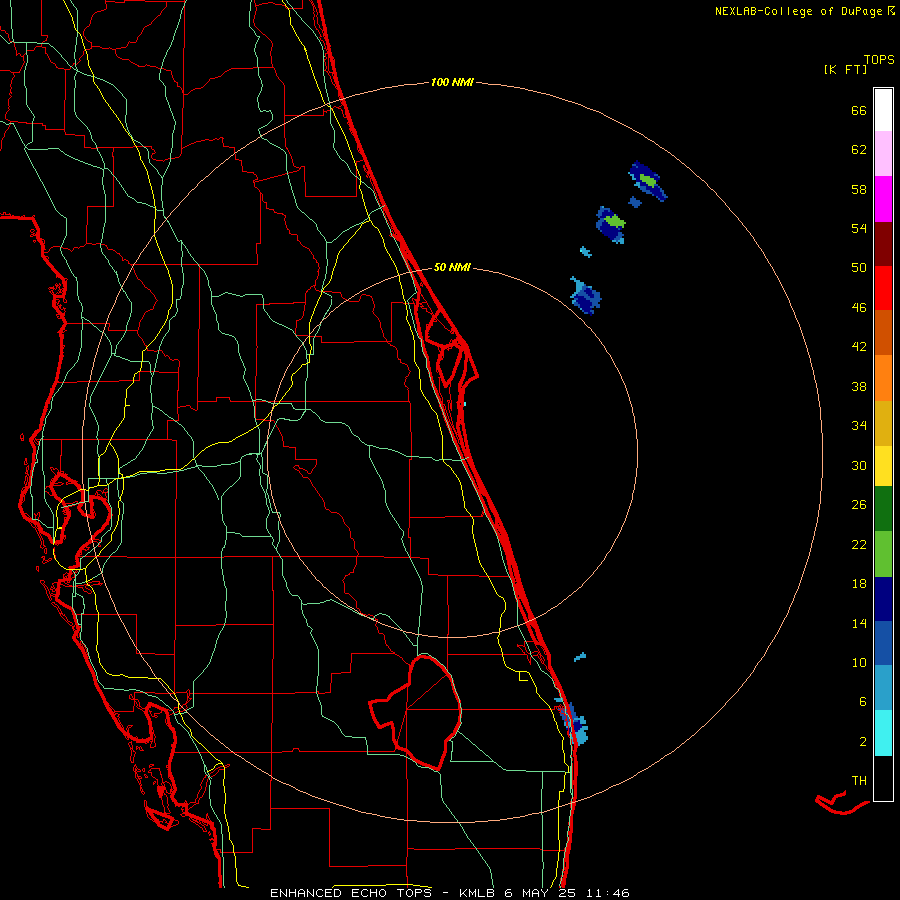Screen dimensions: 900x900
Task: Click the '58' legend value
Action: (x=859, y=189)
